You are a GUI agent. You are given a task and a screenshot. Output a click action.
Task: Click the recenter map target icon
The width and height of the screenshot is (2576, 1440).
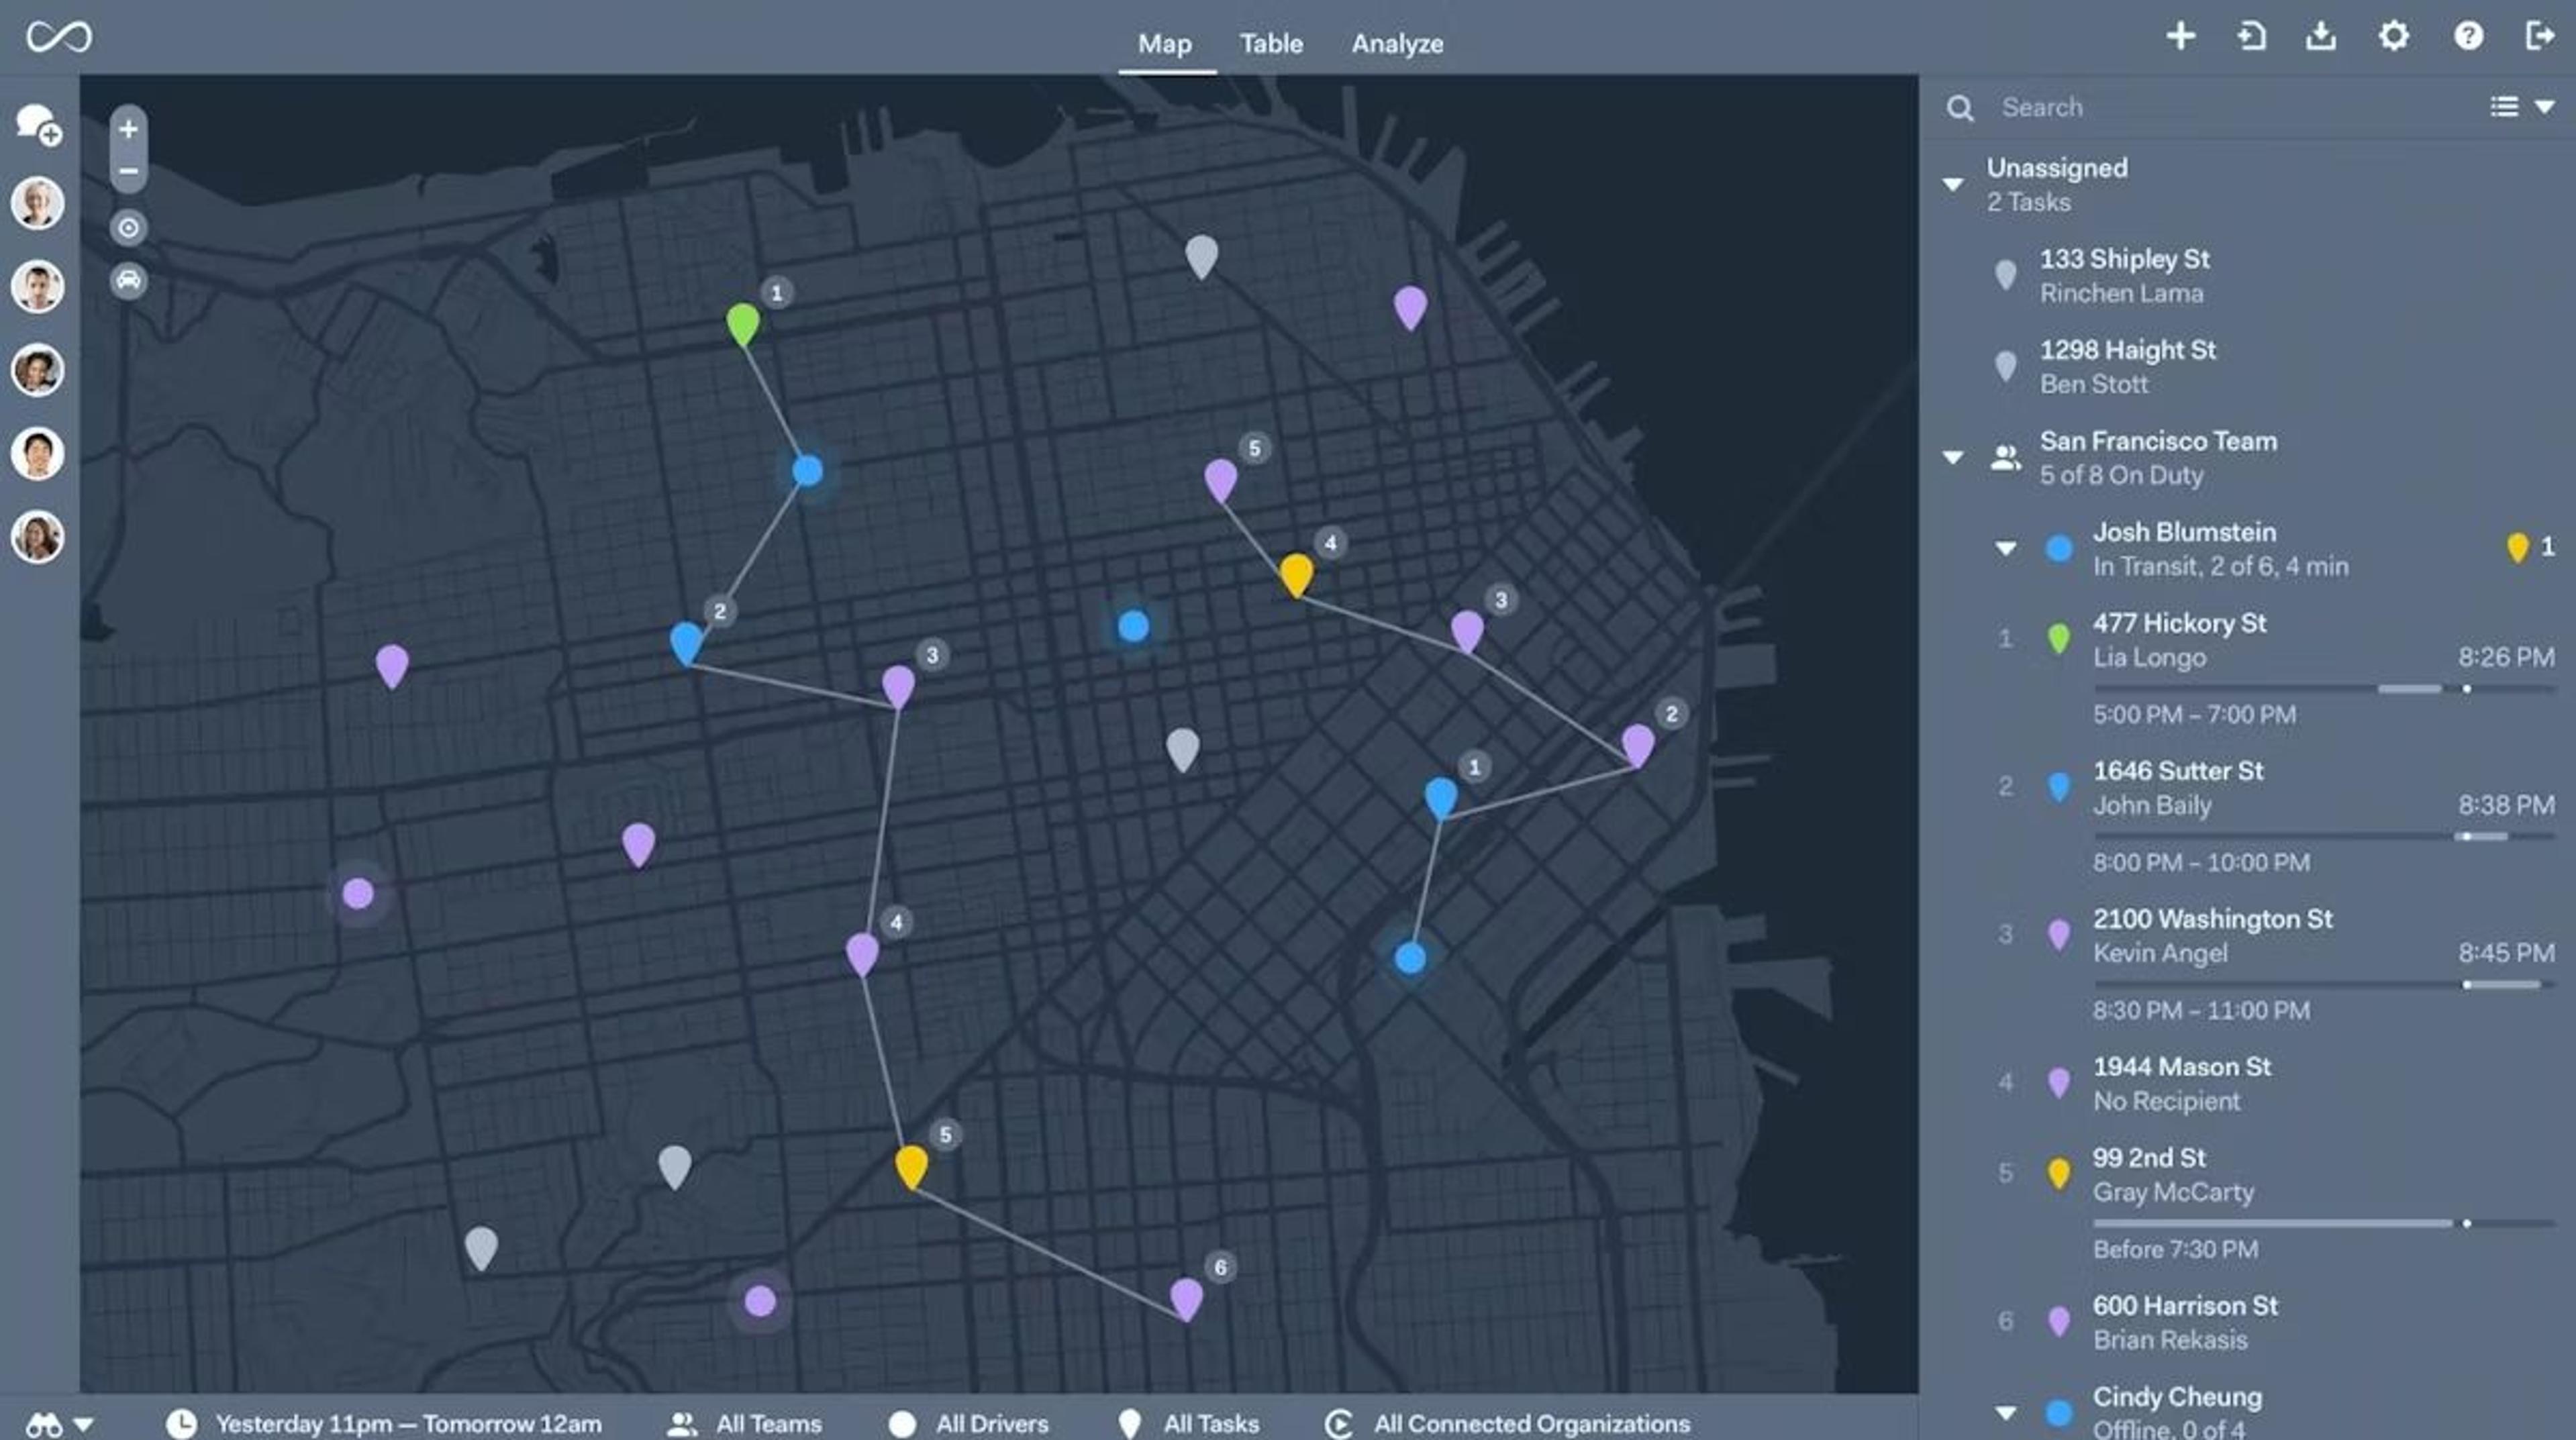pos(128,228)
